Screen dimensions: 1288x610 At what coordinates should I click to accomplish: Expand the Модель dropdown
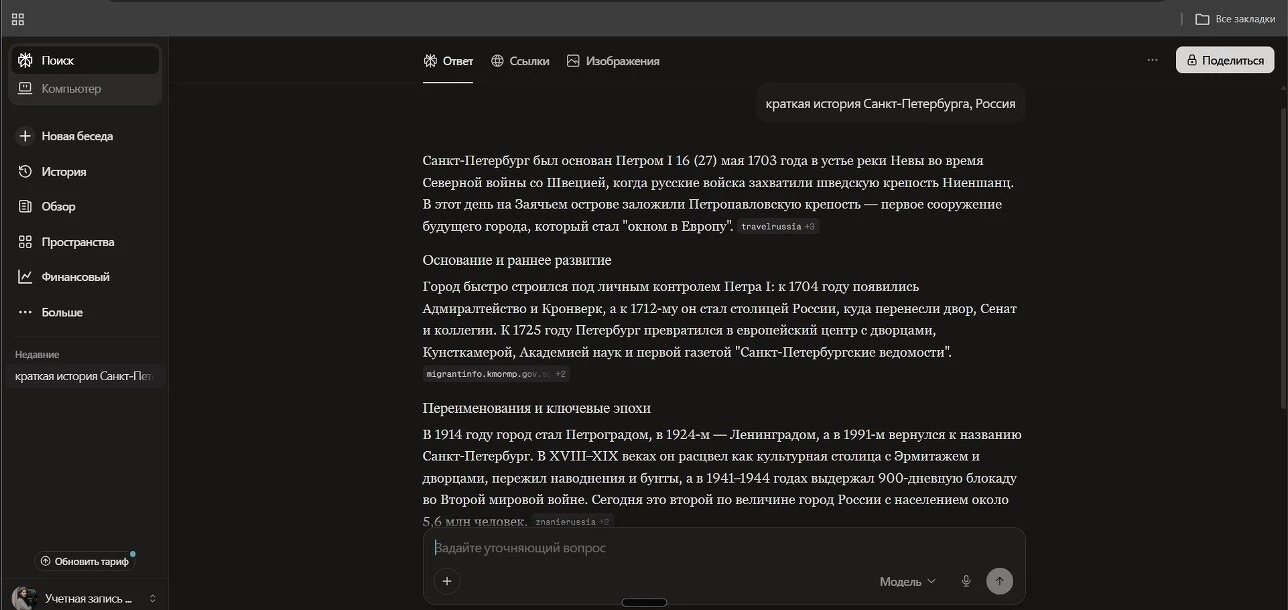(x=907, y=581)
